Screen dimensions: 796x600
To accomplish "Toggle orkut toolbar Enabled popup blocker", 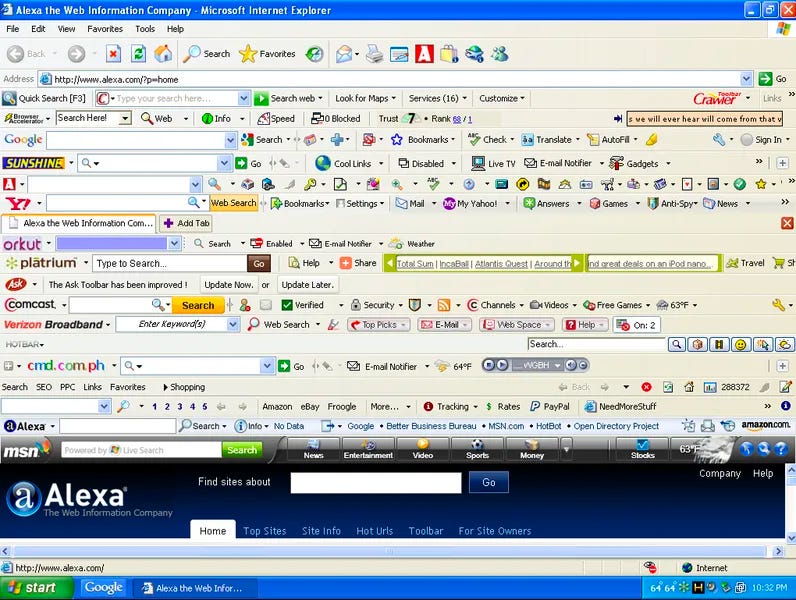I will point(272,244).
